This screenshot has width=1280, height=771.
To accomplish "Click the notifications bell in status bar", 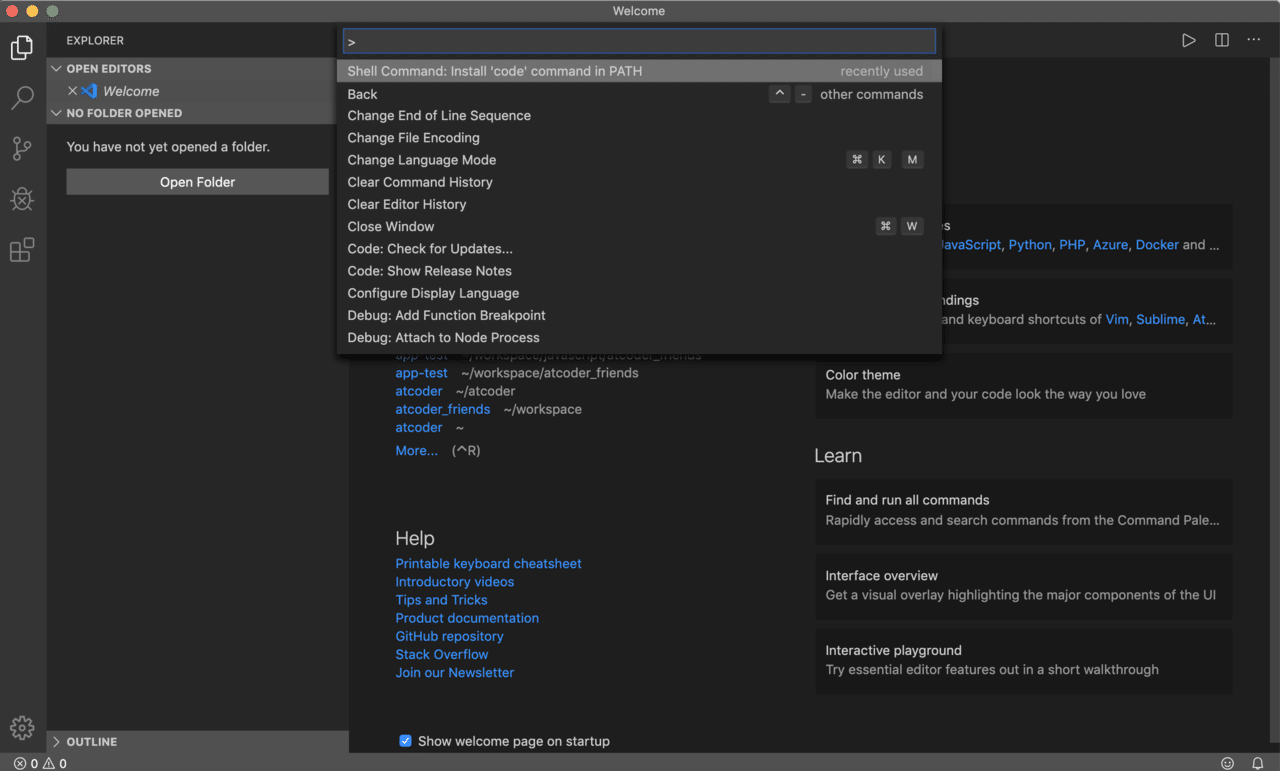I will (1258, 763).
